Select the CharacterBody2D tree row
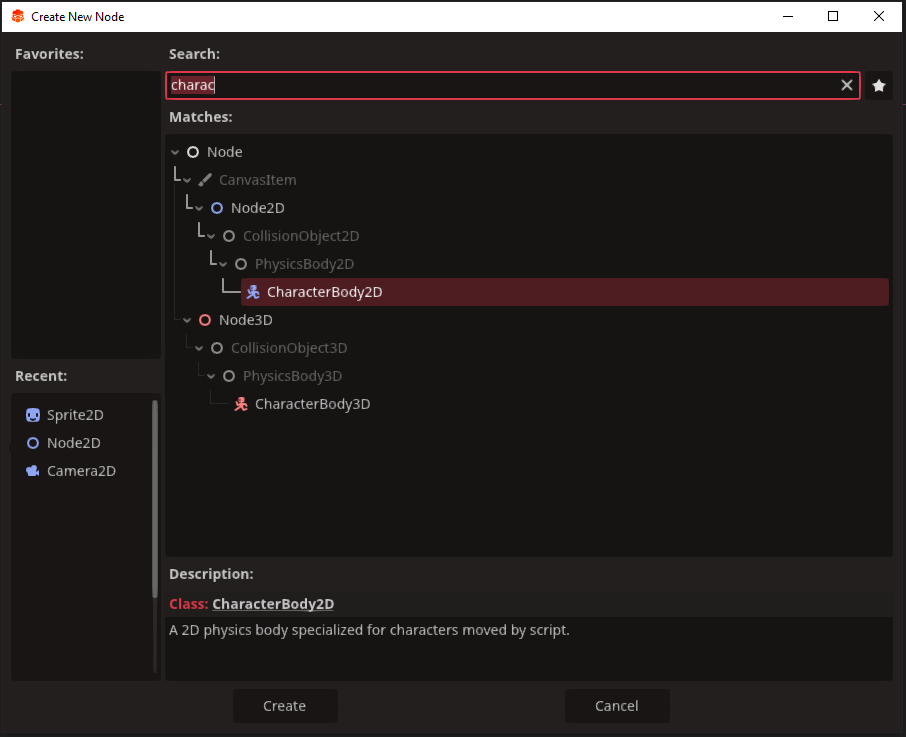 click(x=565, y=292)
